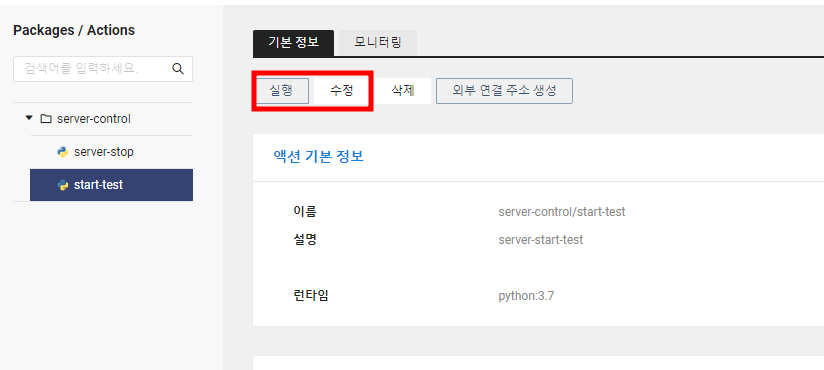This screenshot has height=370, width=824.
Task: Click the 런타임 field label
Action: pyautogui.click(x=311, y=296)
